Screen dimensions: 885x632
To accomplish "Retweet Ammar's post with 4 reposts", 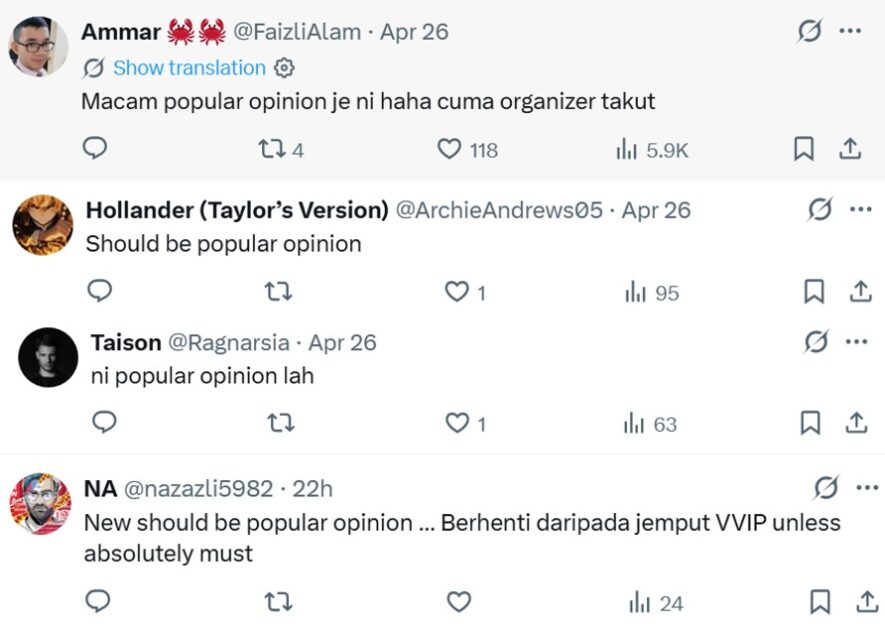I will 271,150.
